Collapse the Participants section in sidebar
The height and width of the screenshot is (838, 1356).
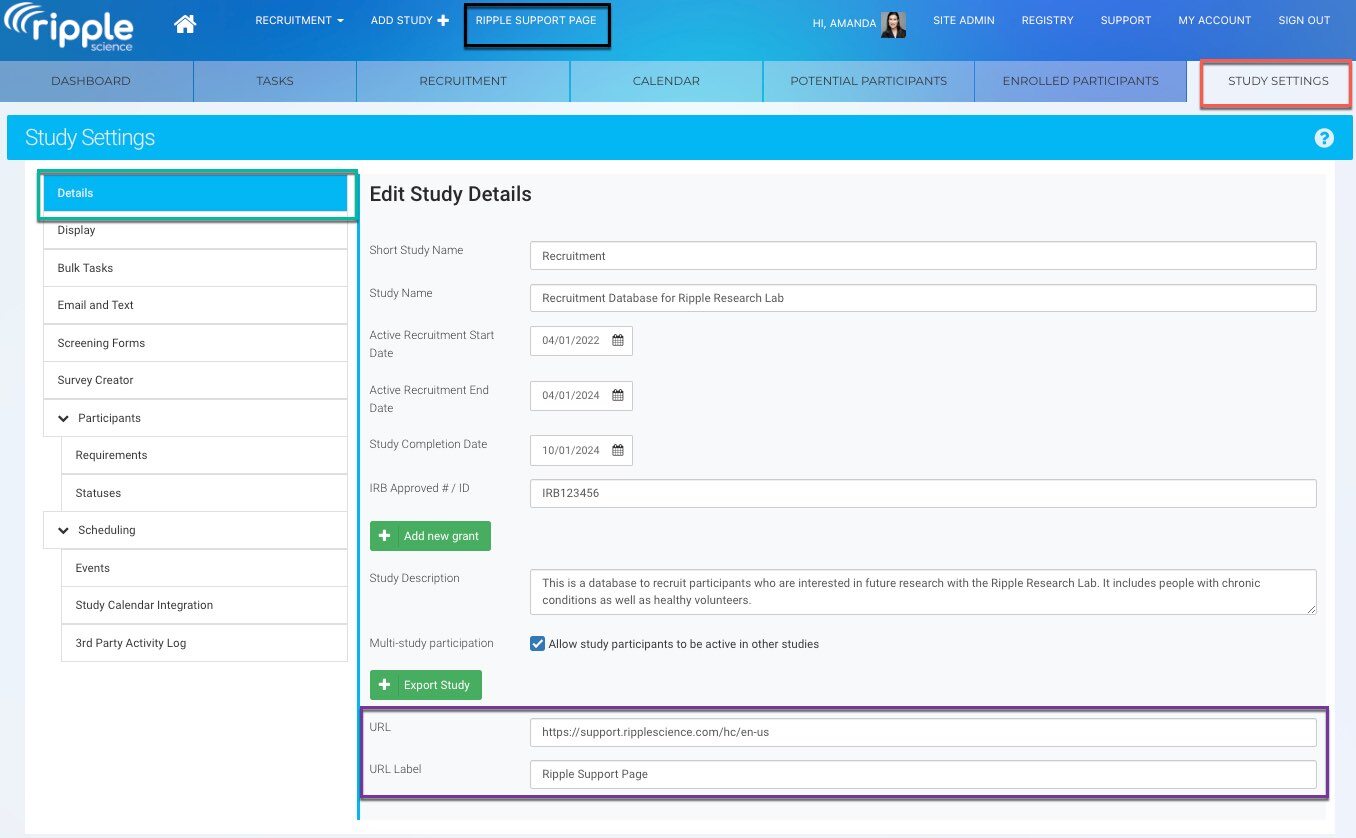(x=64, y=418)
